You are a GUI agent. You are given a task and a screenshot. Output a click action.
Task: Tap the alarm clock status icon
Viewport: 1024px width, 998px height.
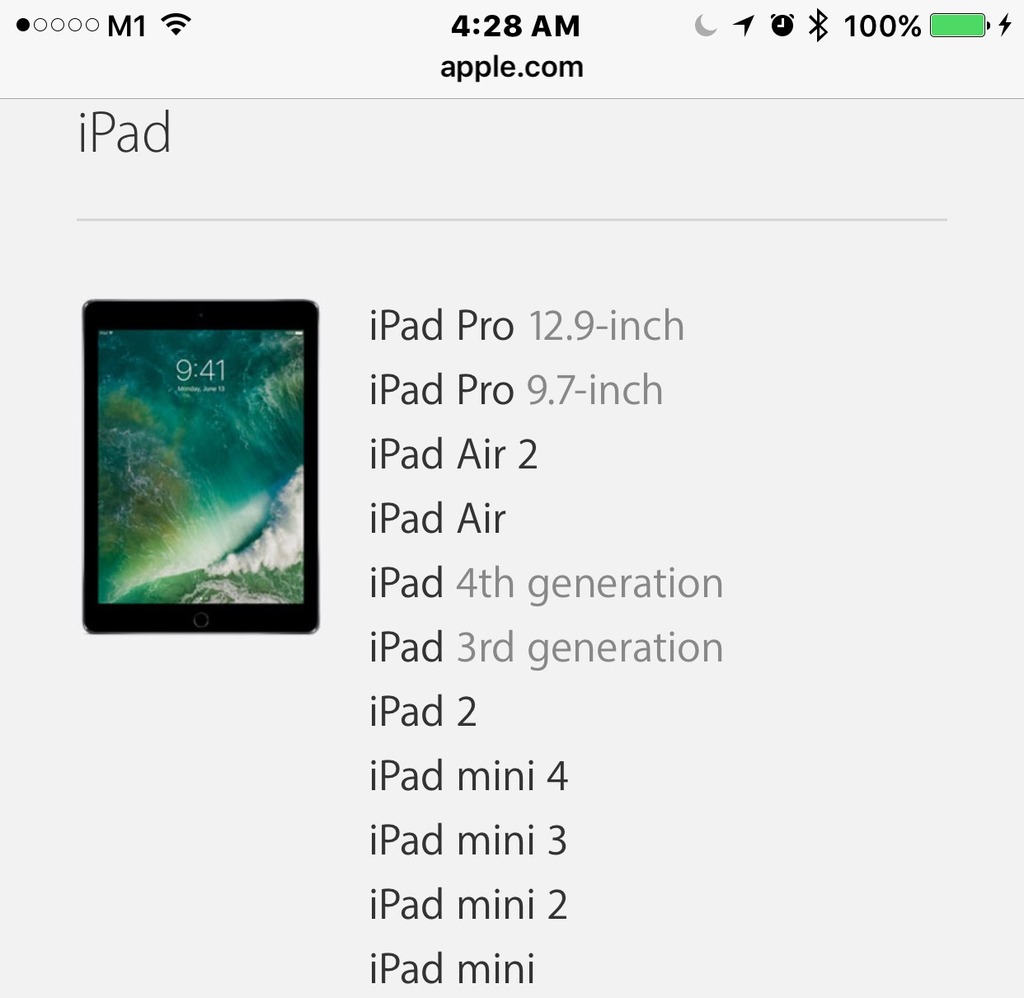[782, 25]
